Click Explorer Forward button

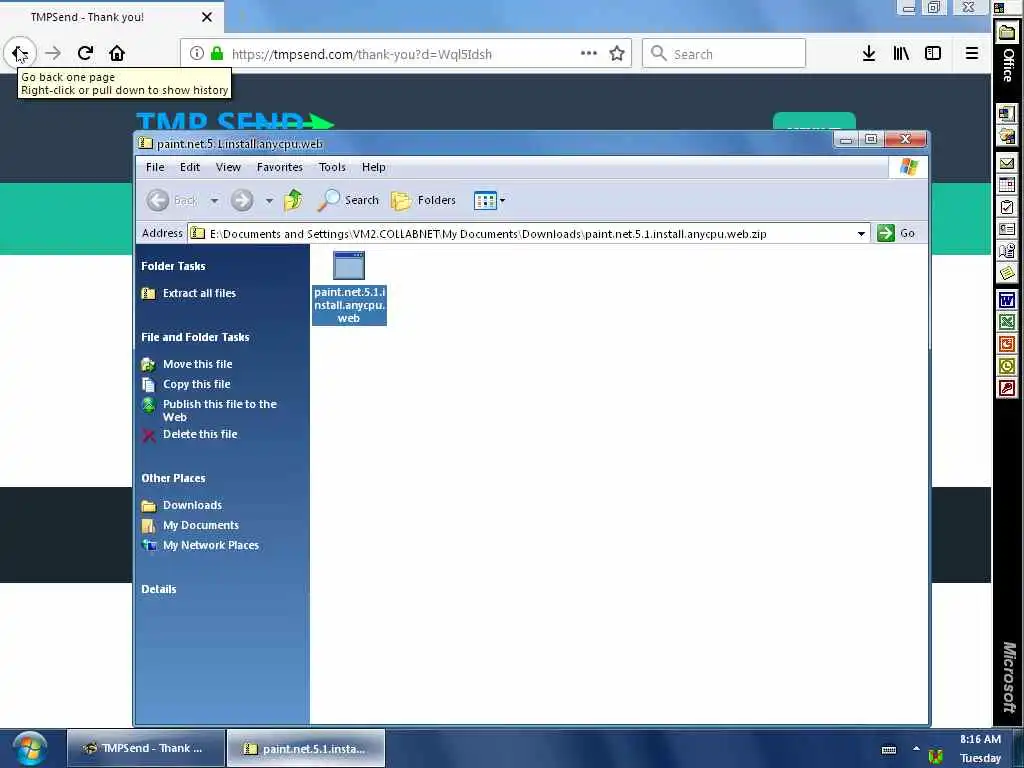[242, 200]
